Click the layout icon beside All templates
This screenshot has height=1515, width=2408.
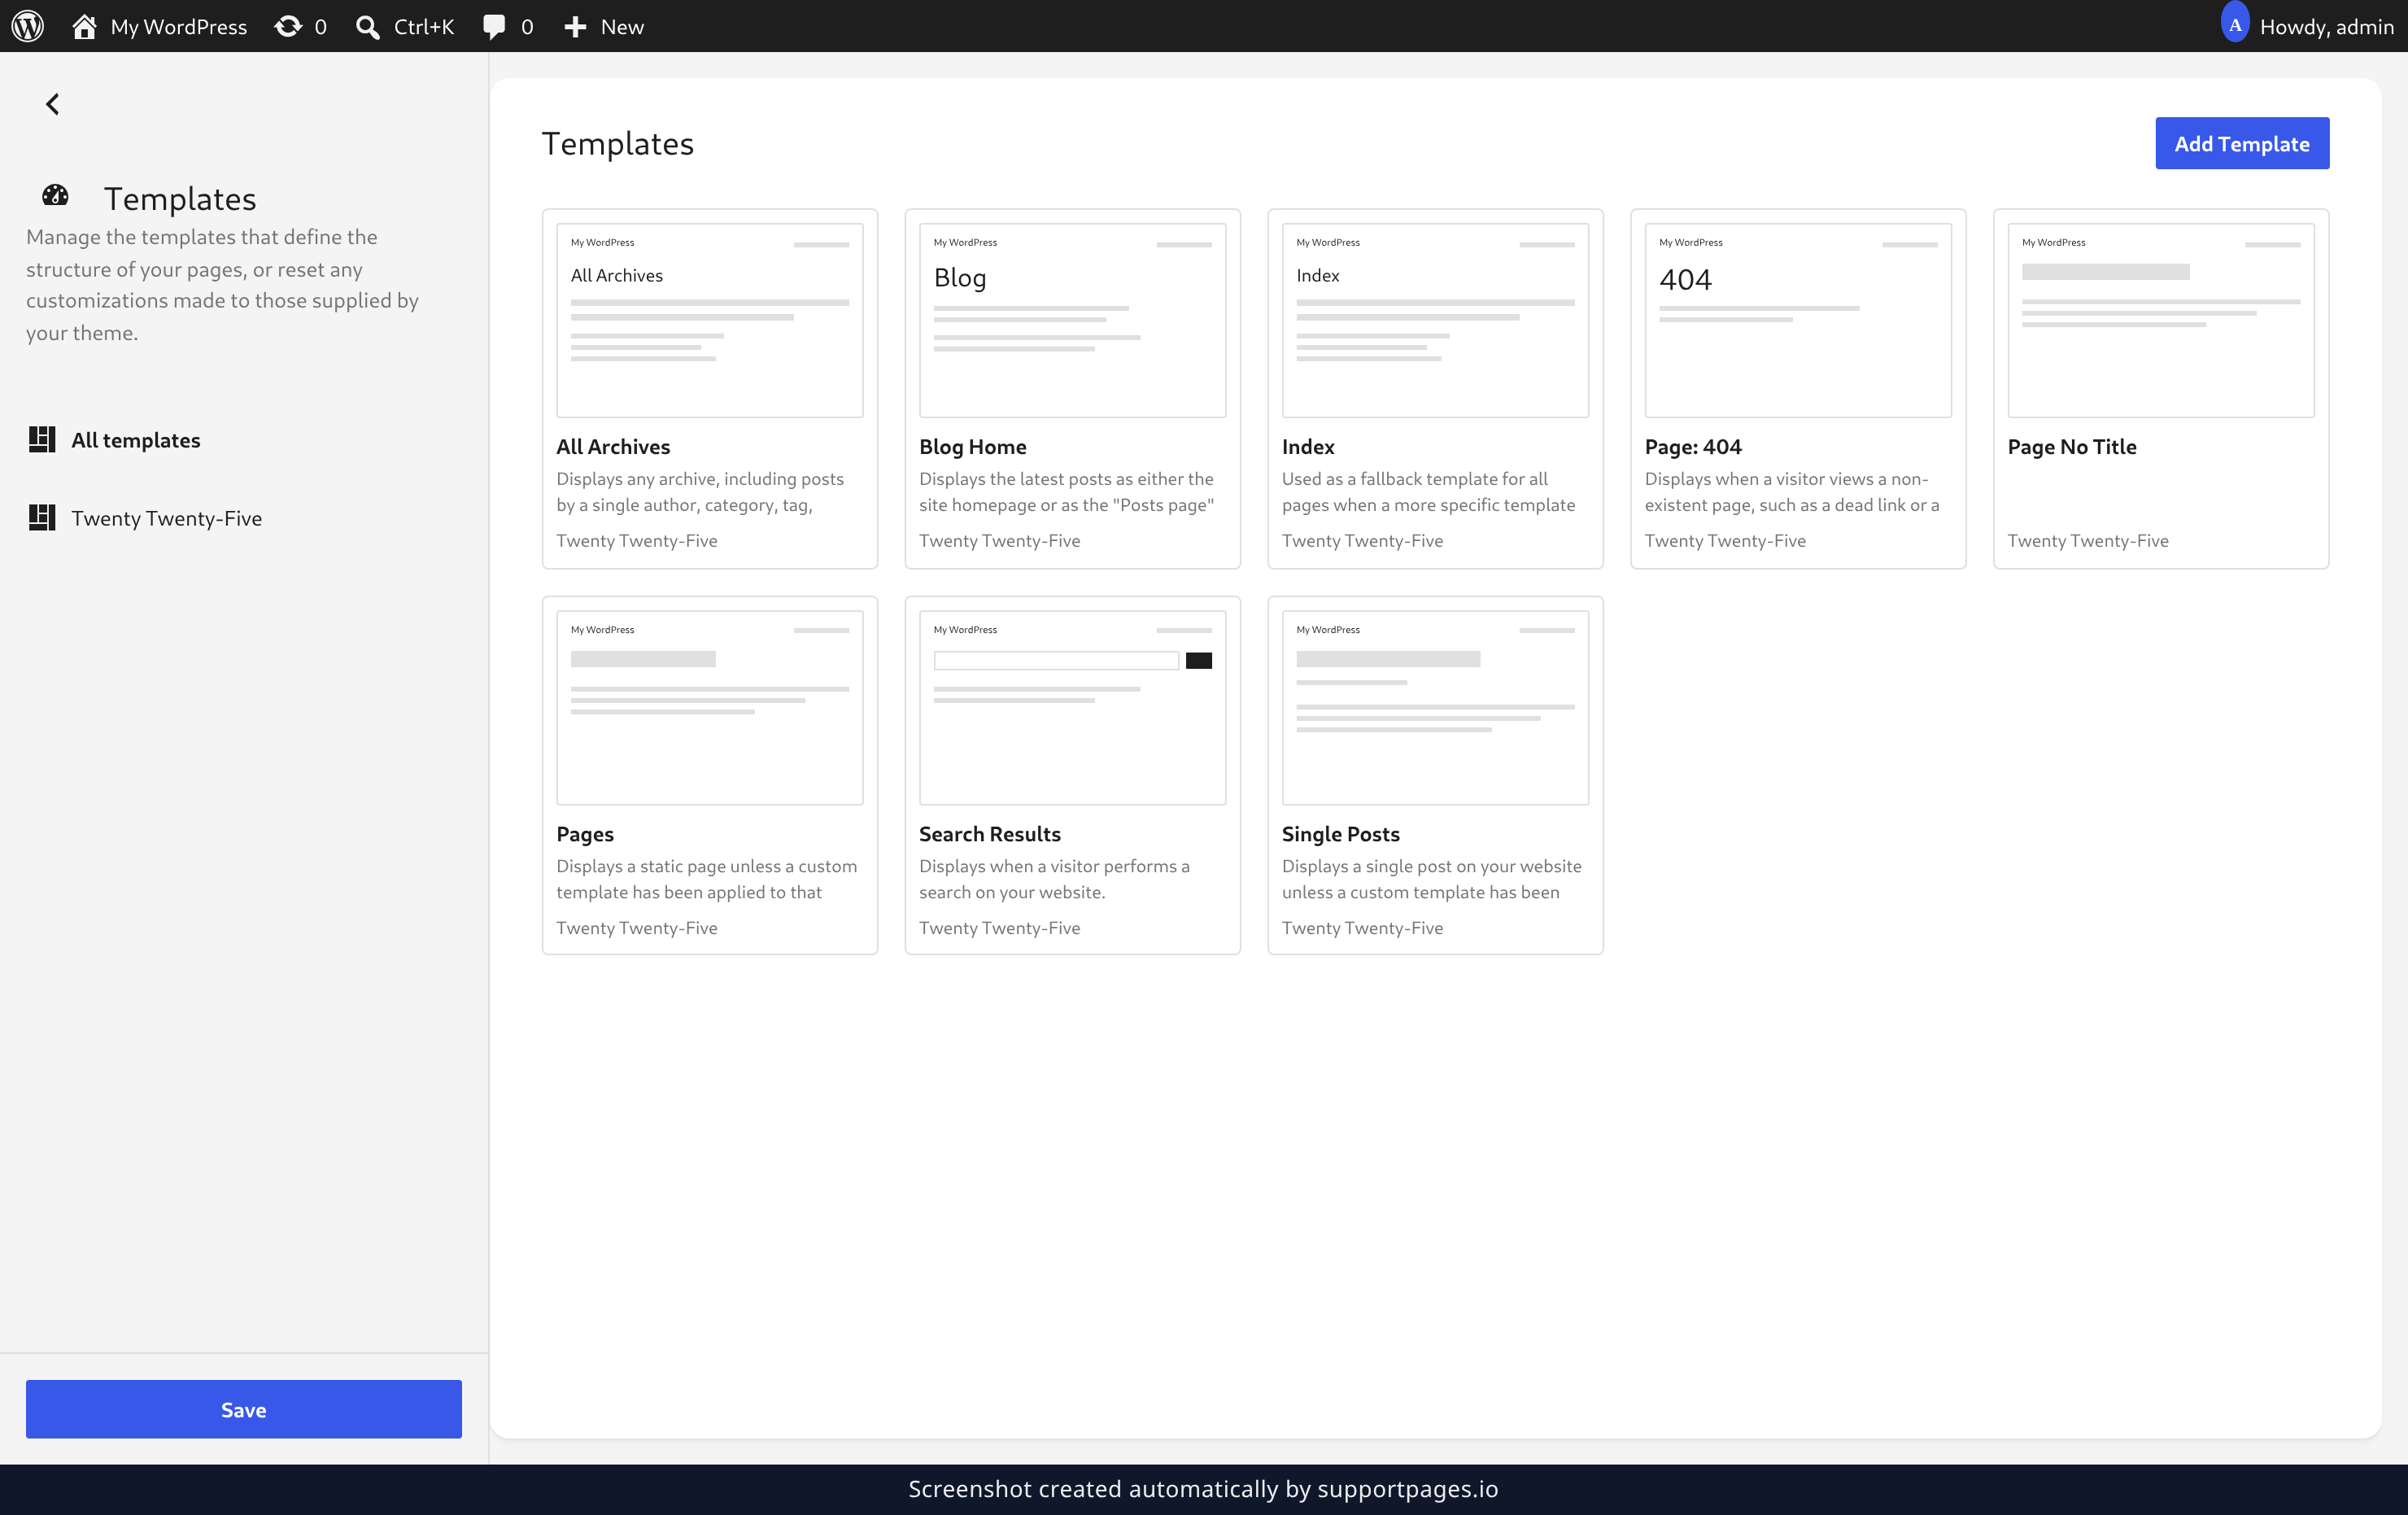coord(42,439)
